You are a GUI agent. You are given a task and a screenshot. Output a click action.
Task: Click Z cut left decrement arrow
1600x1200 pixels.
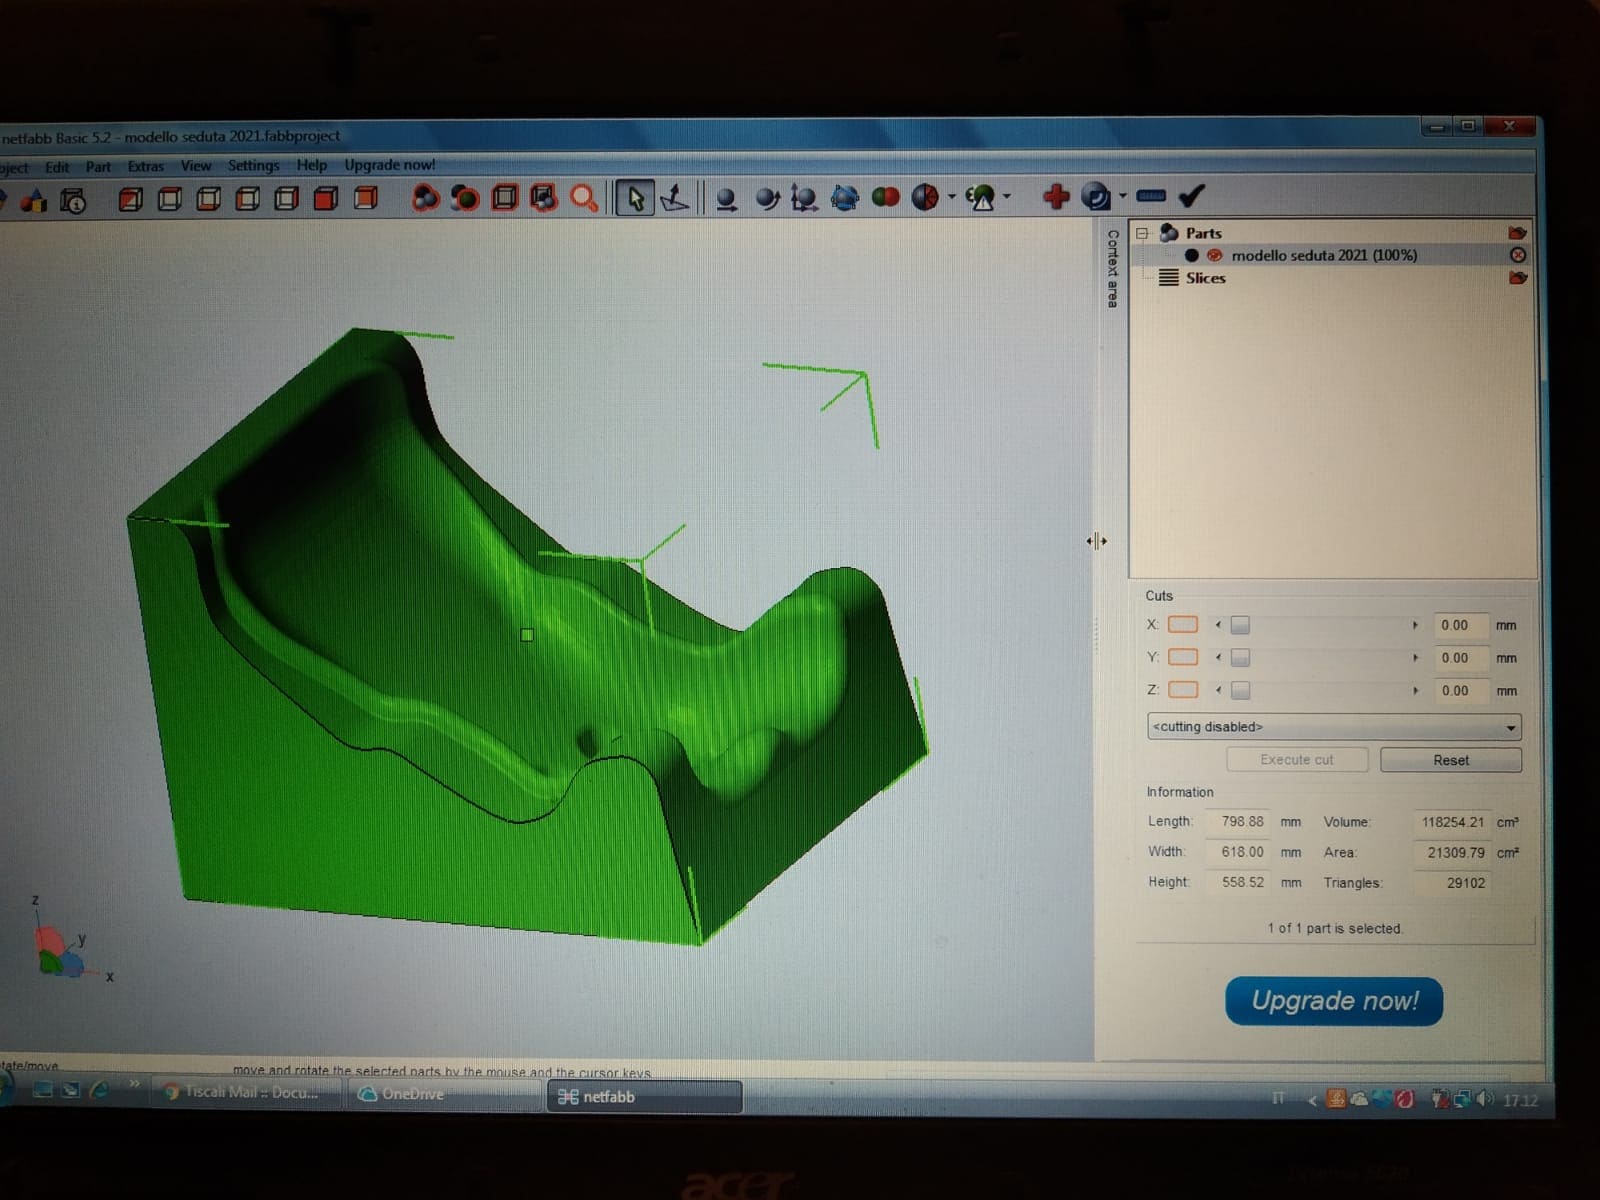1218,690
